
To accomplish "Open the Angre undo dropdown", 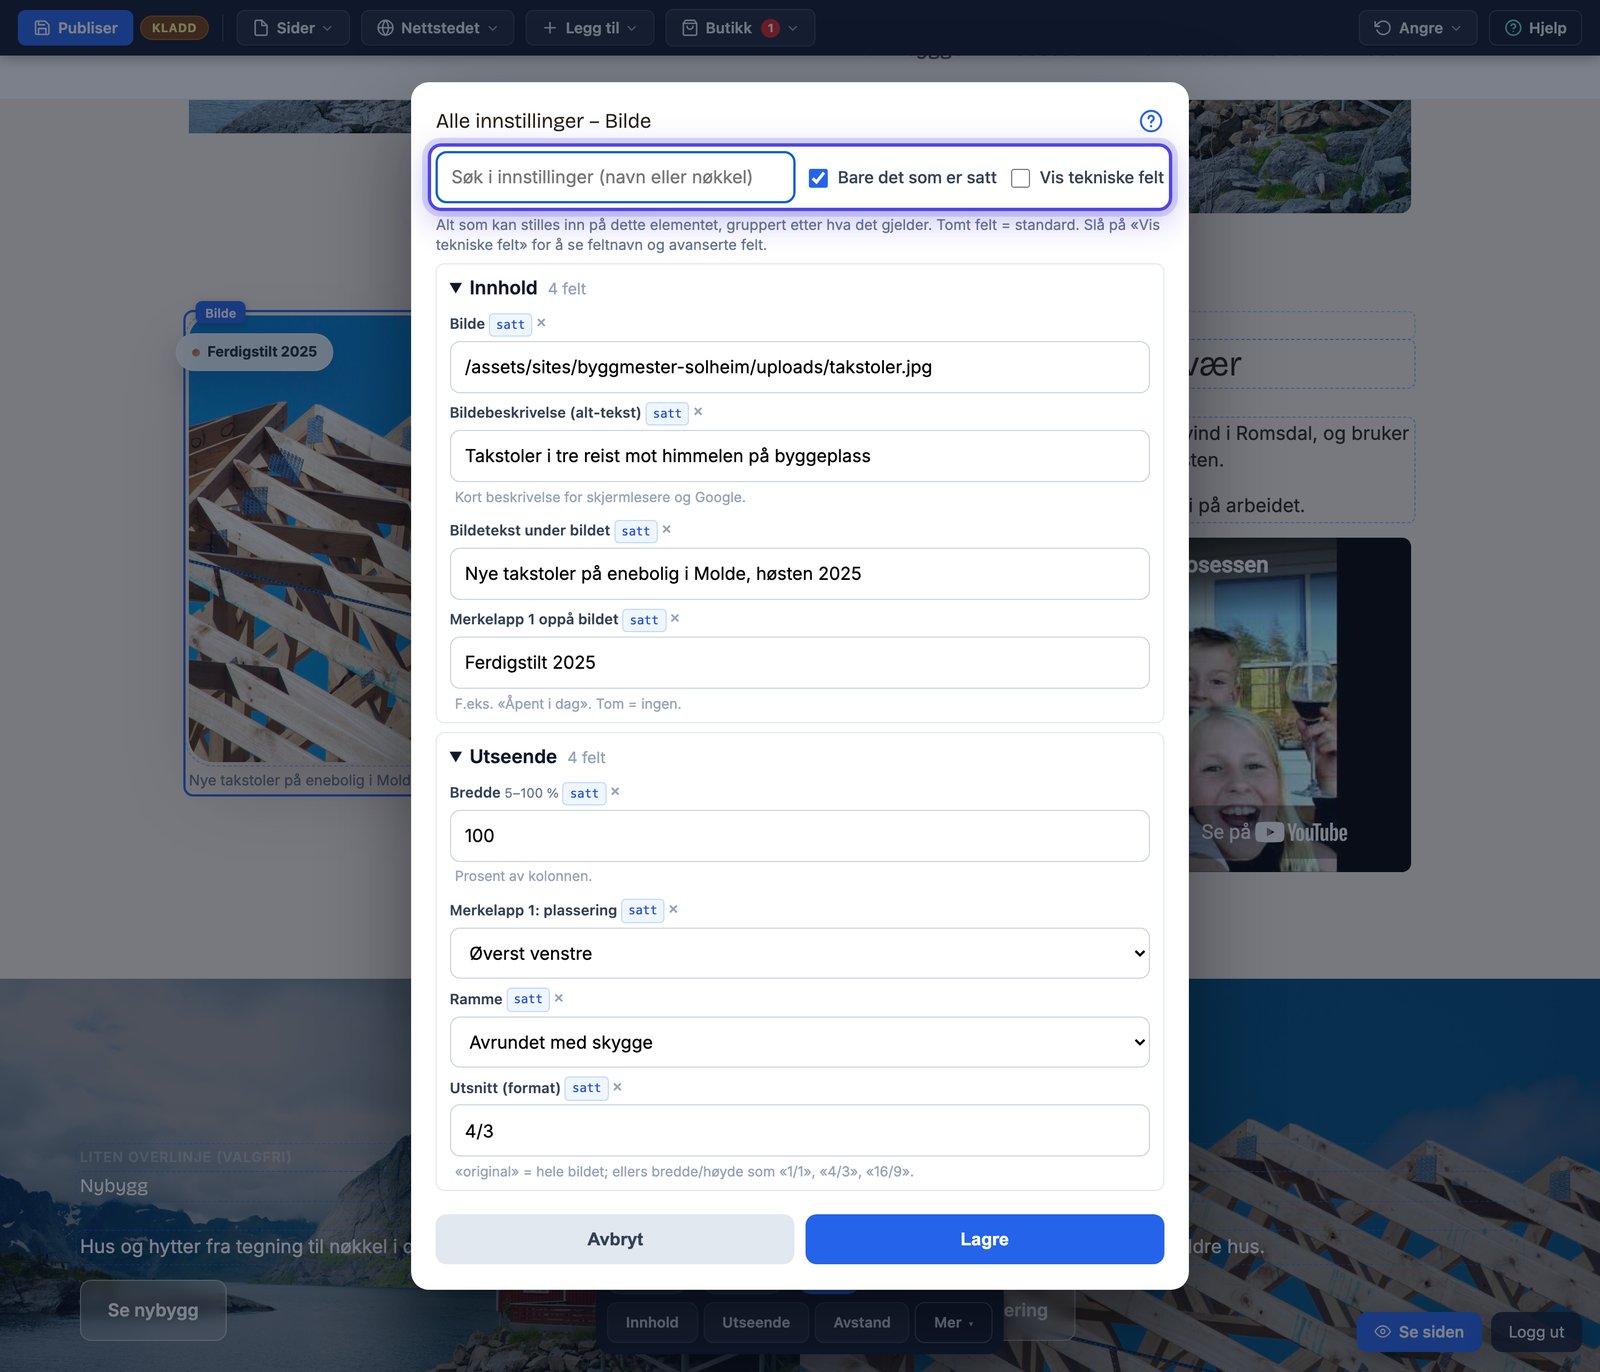I will (1418, 28).
